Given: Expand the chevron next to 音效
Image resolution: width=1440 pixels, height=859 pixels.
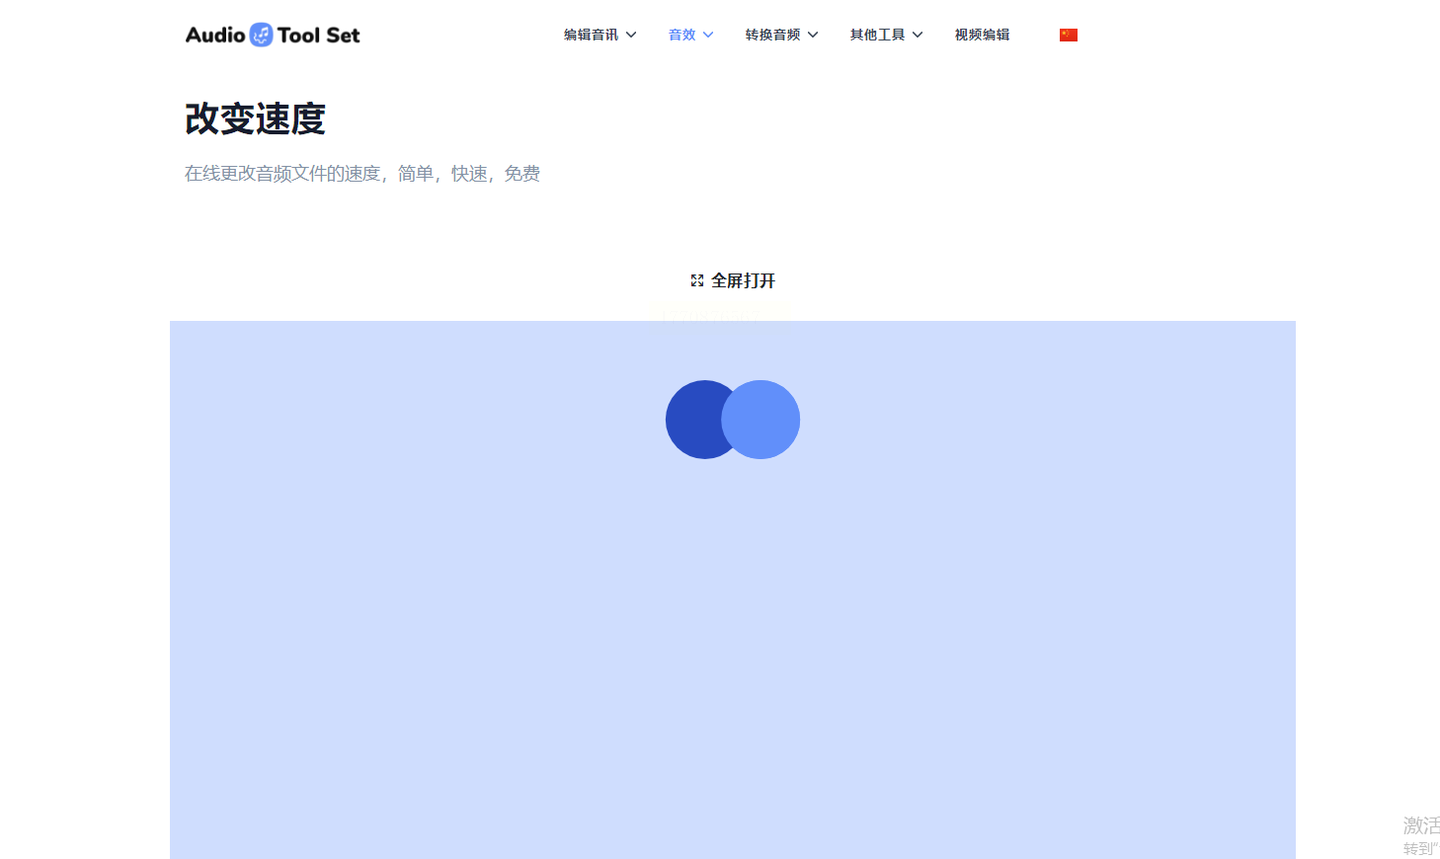Looking at the screenshot, I should pyautogui.click(x=708, y=35).
